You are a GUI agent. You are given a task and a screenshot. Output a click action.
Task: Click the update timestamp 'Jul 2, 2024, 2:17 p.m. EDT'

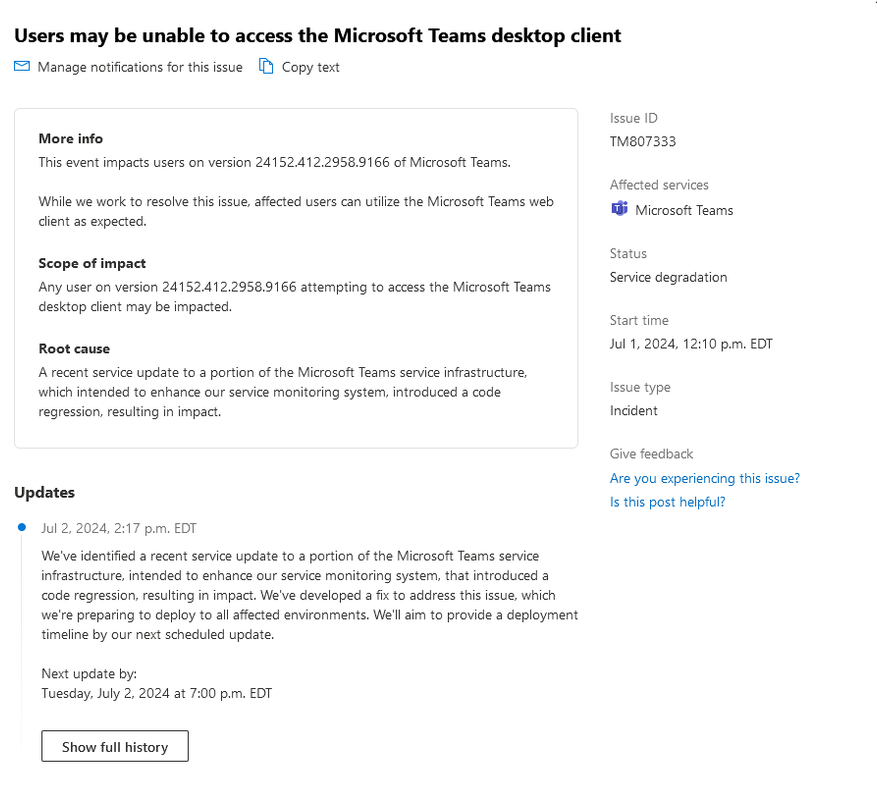click(x=119, y=529)
